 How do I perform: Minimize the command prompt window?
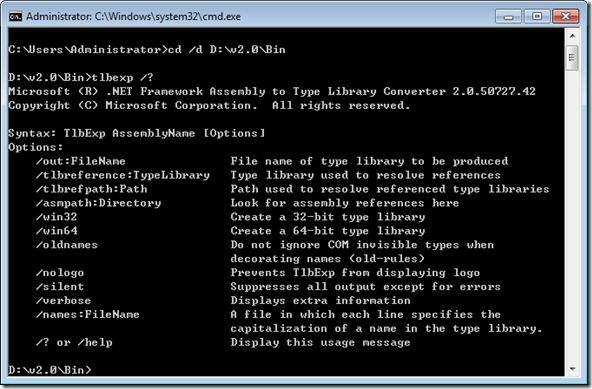pos(509,17)
